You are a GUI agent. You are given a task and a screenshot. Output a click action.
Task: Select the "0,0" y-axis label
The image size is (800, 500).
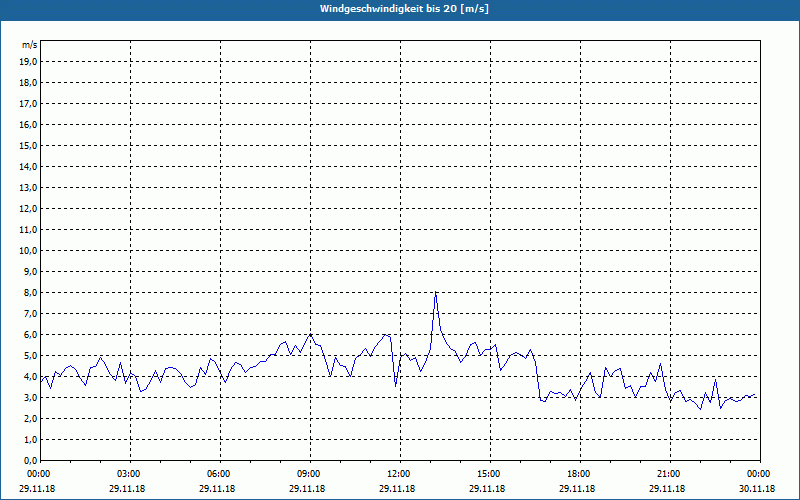[x=30, y=461]
